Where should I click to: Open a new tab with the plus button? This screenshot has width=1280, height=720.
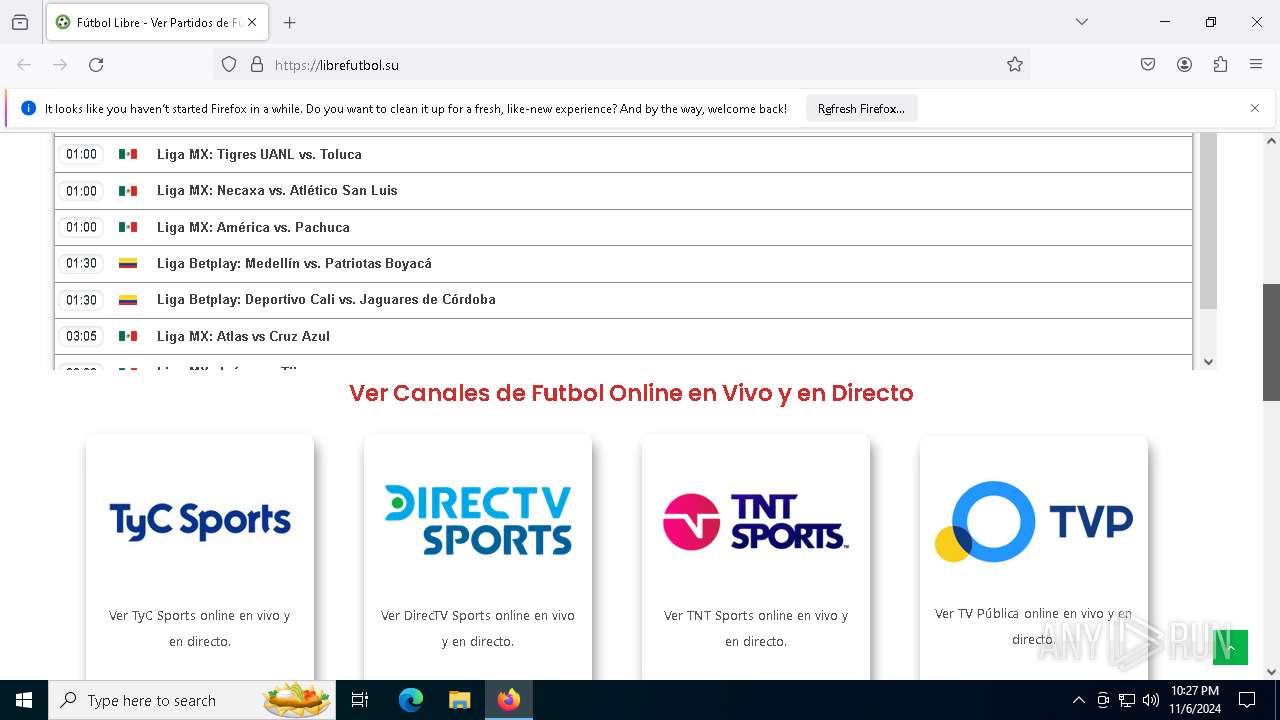pyautogui.click(x=290, y=22)
